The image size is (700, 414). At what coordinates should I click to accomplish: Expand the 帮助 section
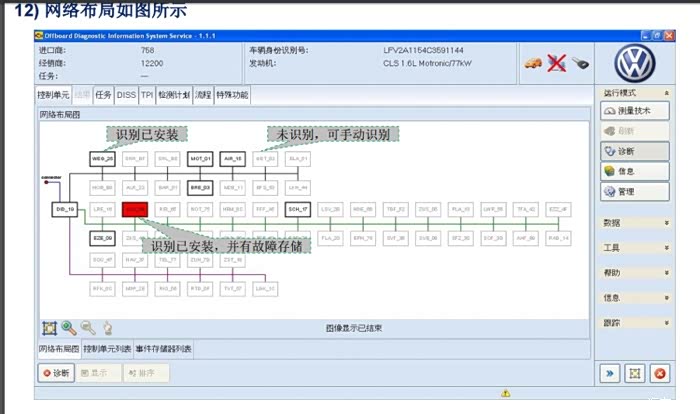click(x=635, y=273)
